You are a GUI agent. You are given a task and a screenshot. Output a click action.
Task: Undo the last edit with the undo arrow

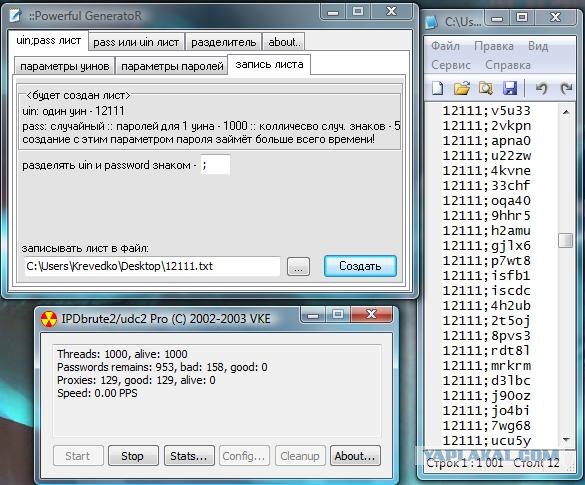coord(541,88)
